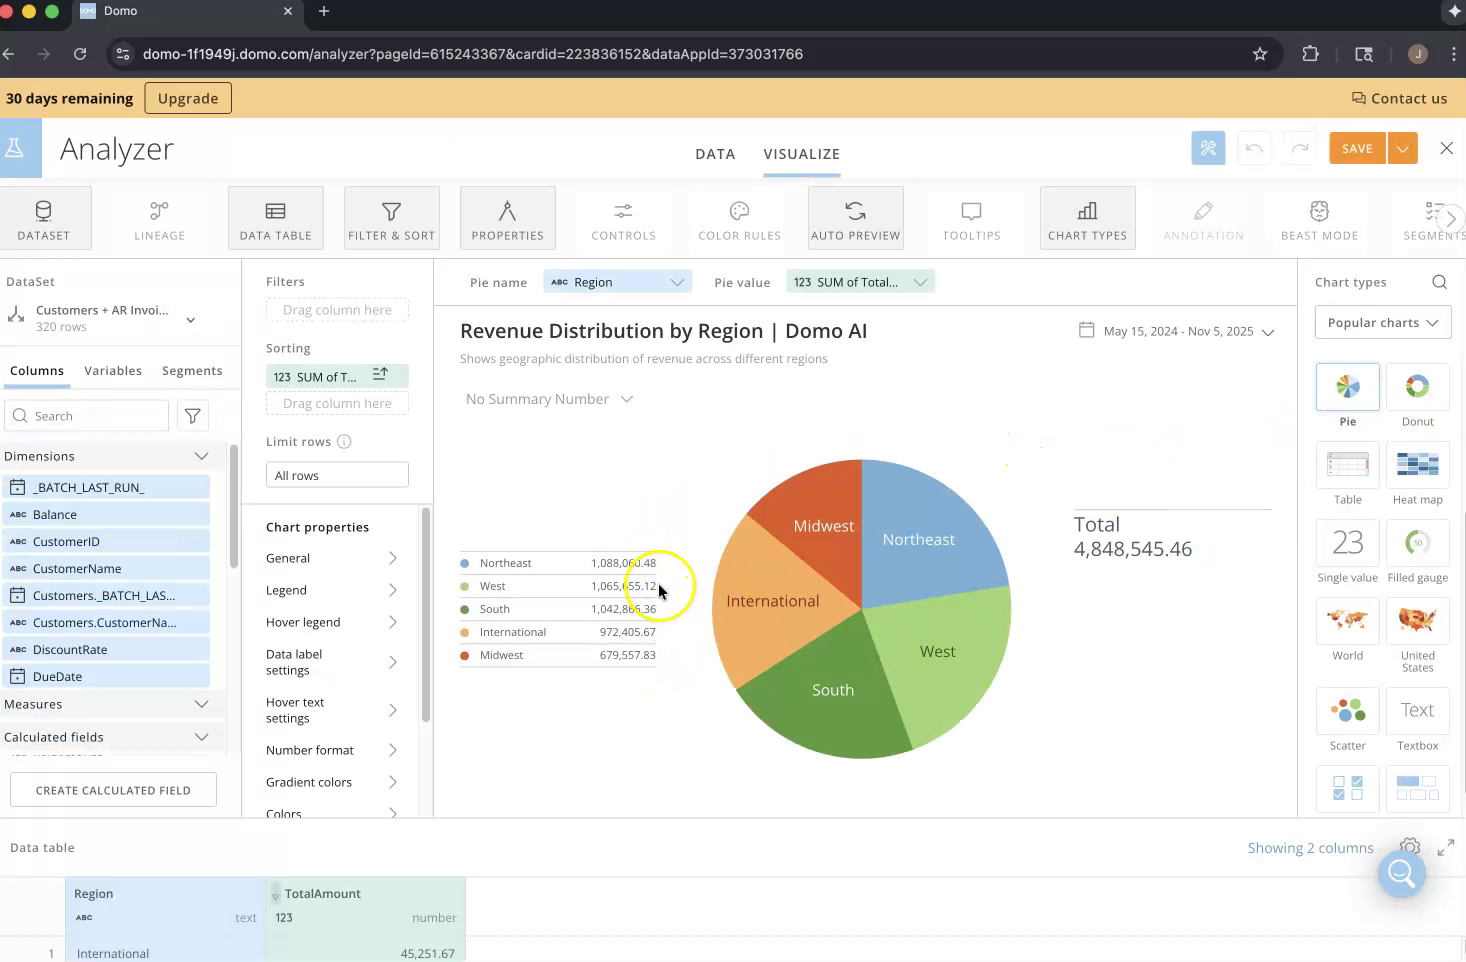This screenshot has width=1466, height=962.
Task: Toggle the Filter & Sort panel
Action: pos(391,218)
